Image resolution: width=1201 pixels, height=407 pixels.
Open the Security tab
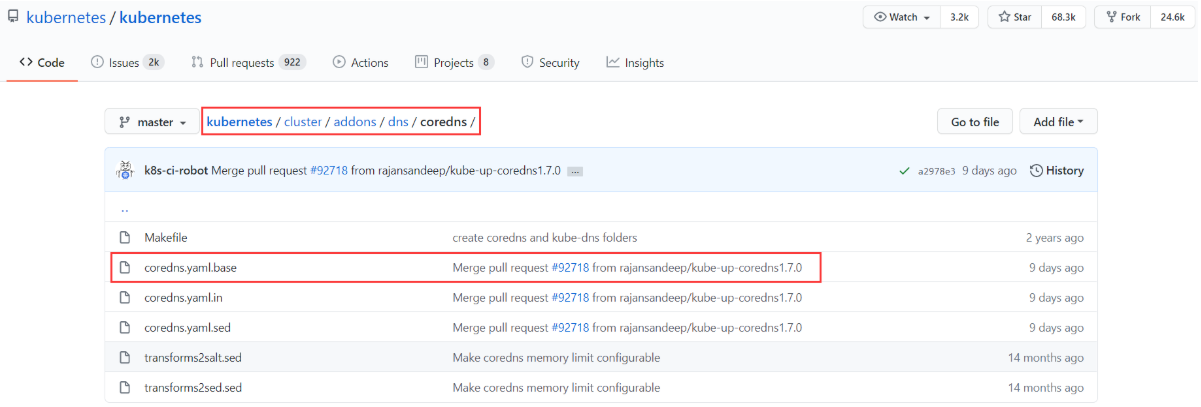coord(550,62)
